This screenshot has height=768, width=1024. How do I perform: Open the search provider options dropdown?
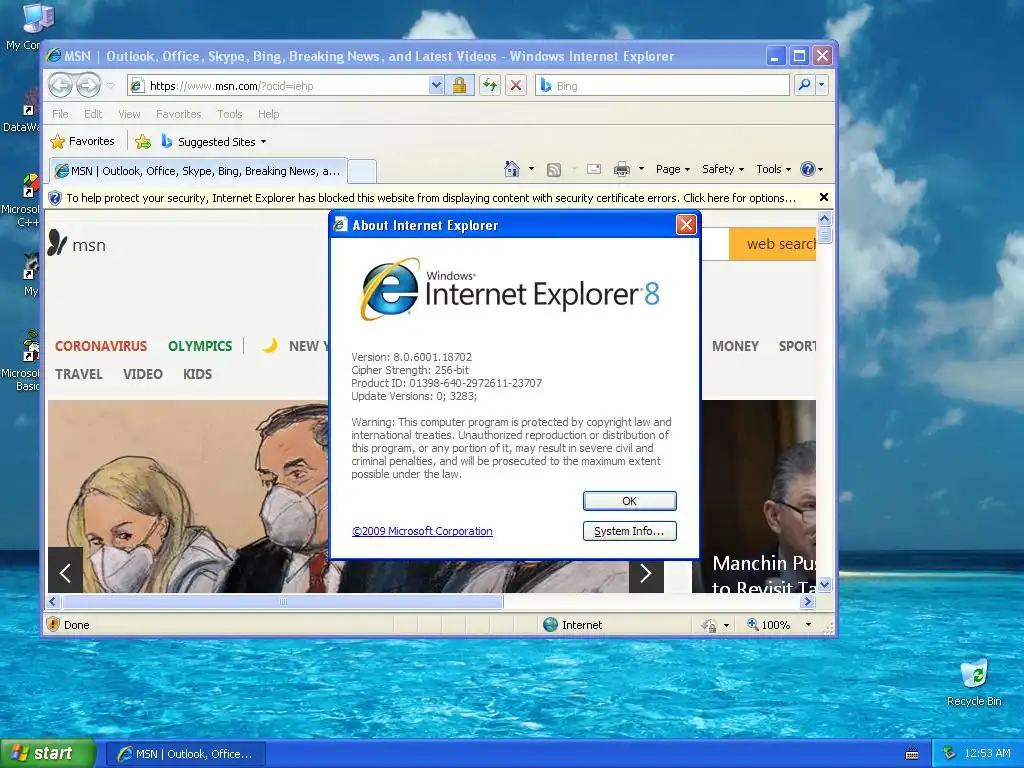pos(822,85)
